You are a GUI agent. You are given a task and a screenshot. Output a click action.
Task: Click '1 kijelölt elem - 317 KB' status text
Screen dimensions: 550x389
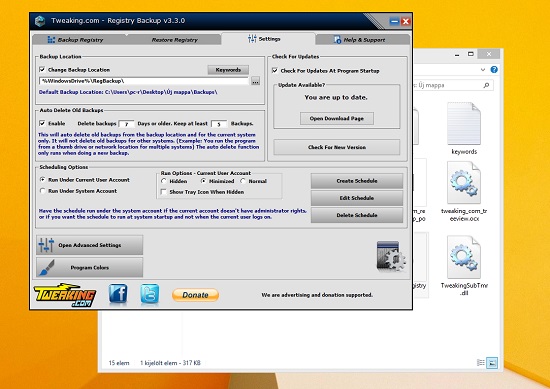point(170,363)
